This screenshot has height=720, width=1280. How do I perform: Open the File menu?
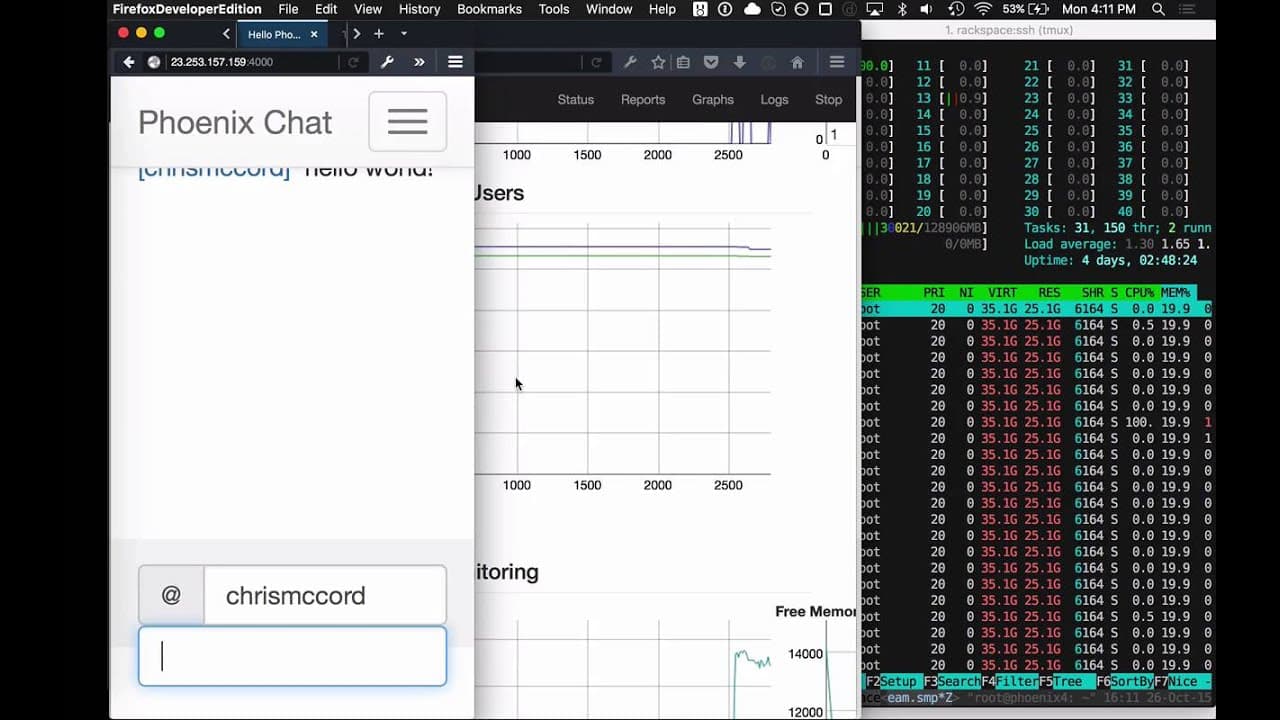pos(288,9)
